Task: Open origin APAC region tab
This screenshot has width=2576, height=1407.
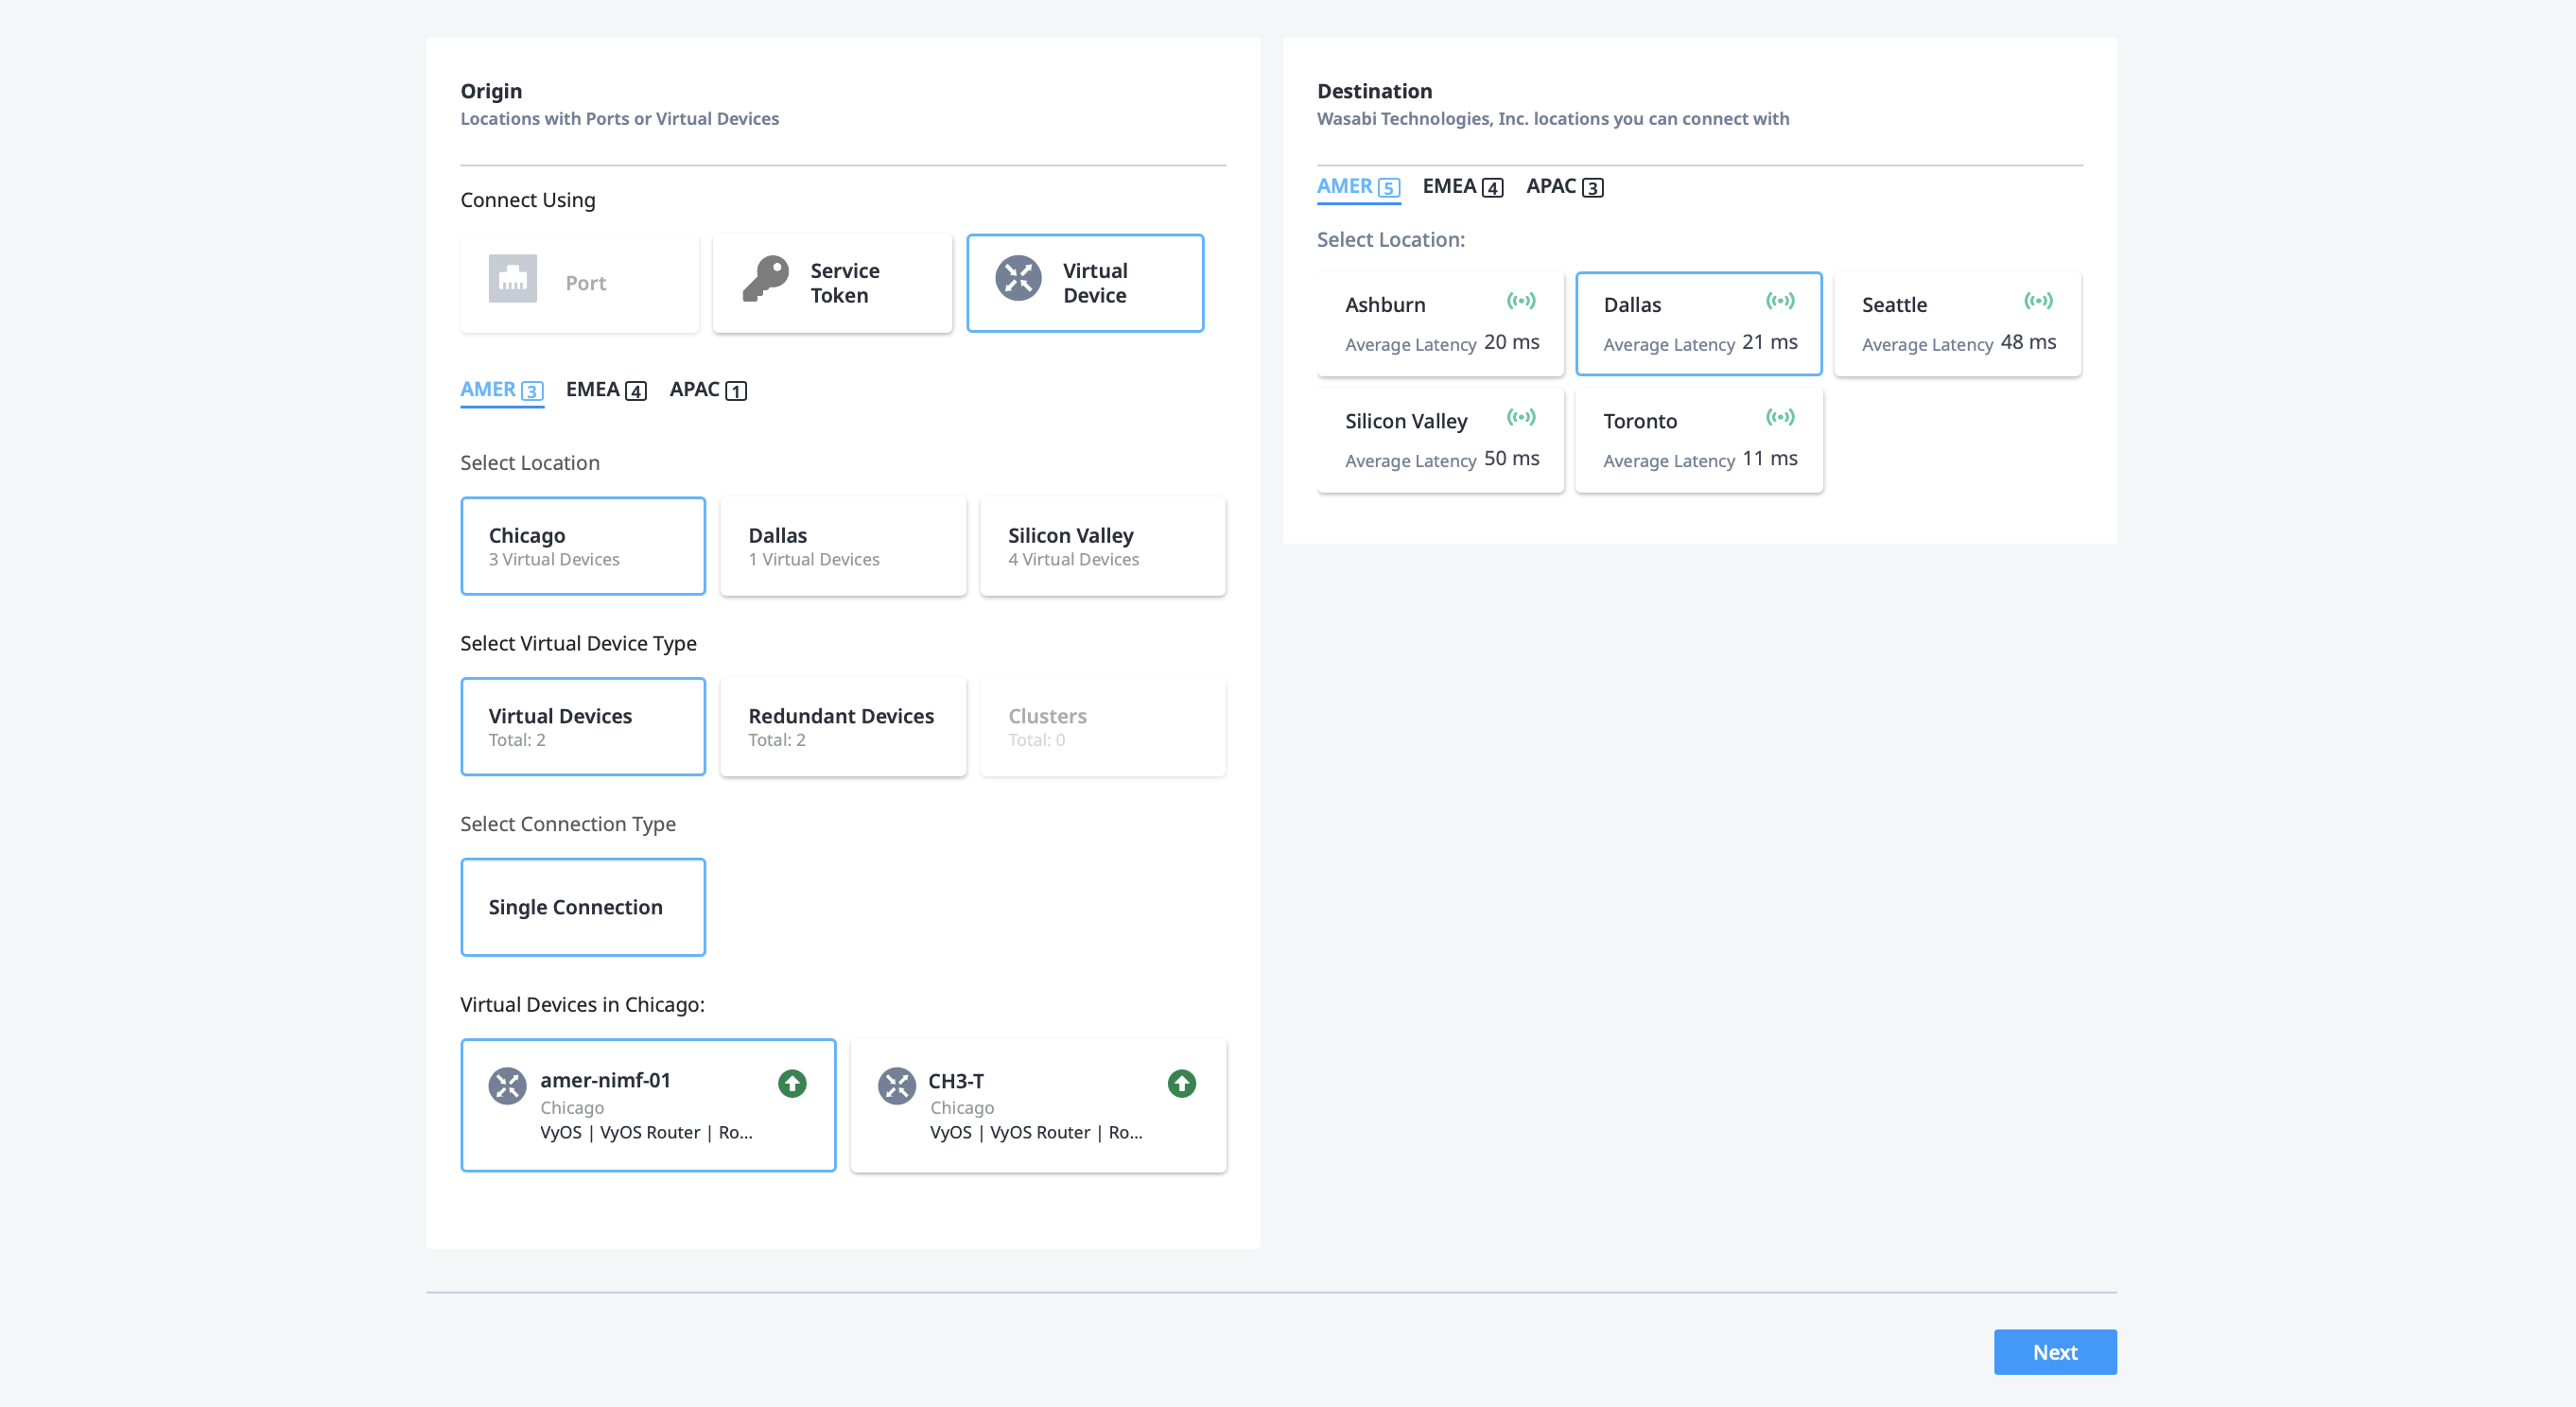Action: click(708, 390)
